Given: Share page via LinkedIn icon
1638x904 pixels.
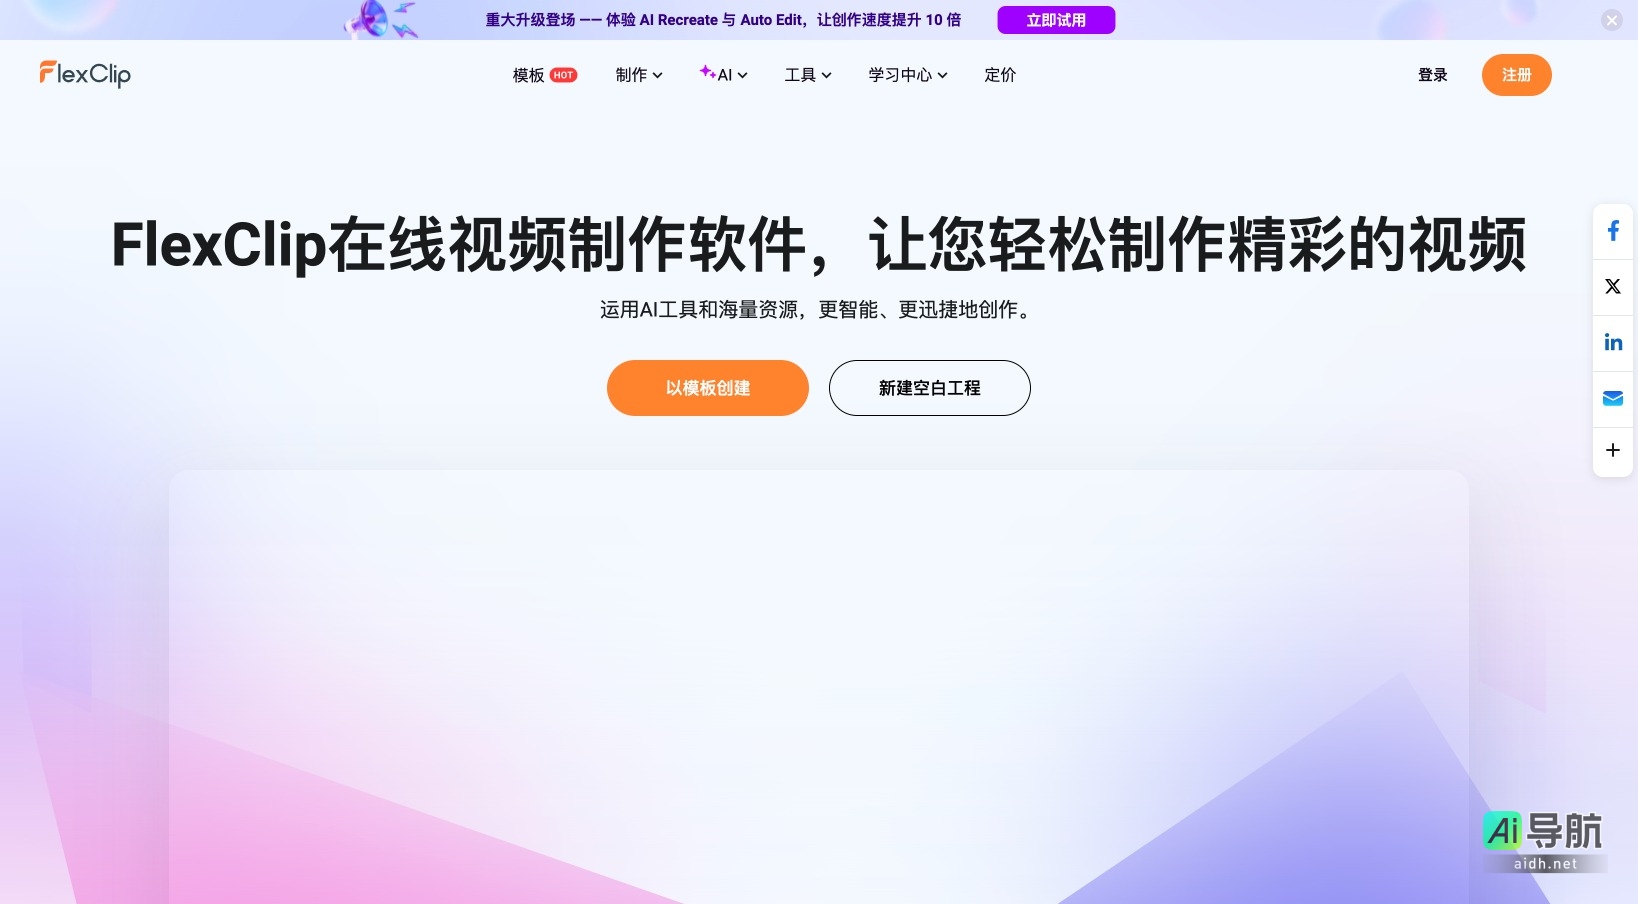Looking at the screenshot, I should (1612, 342).
